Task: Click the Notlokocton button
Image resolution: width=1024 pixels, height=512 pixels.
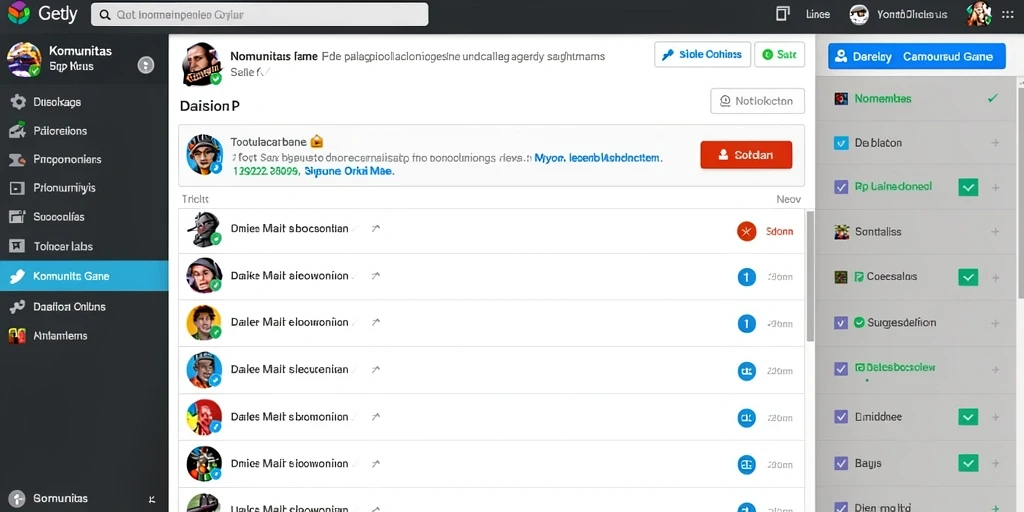Action: tap(757, 101)
